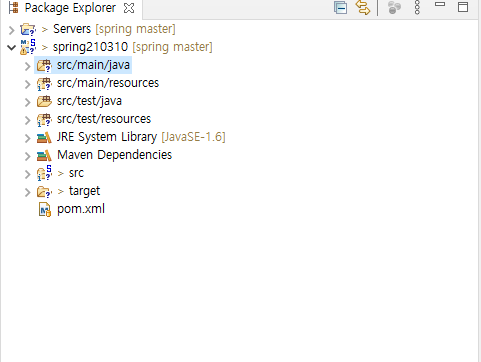Screen dimensions: 481x362
Task: Expand the Maven Dependencies node
Action: [28, 156]
